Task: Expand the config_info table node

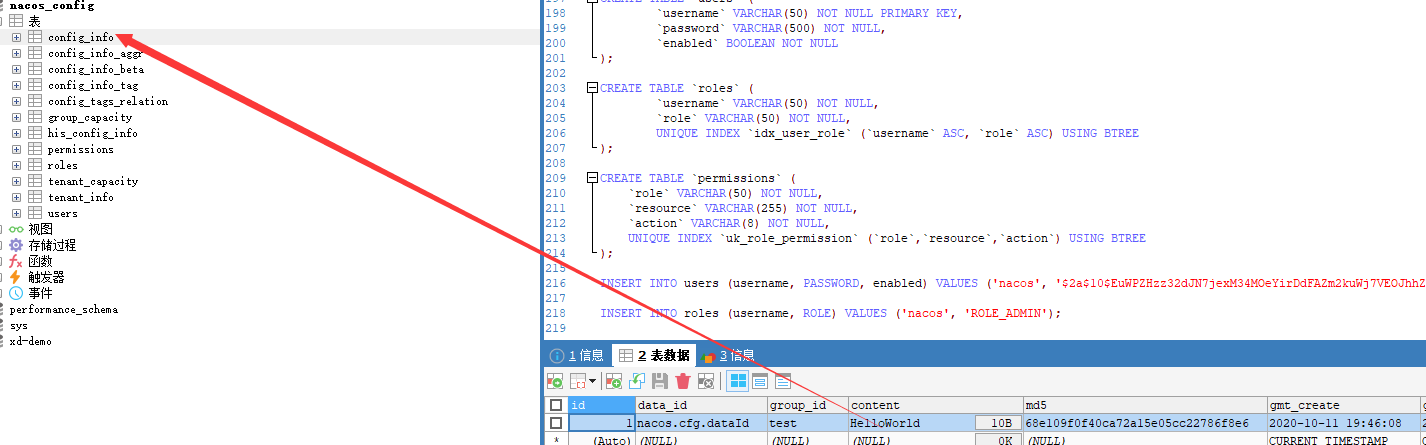Action: click(17, 37)
